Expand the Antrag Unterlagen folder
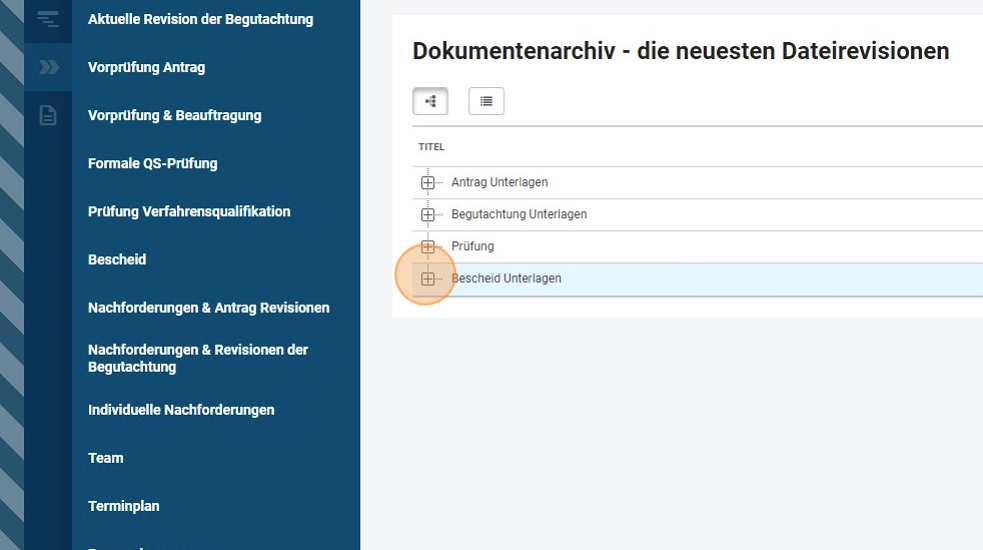Viewport: 983px width, 550px height. [x=428, y=183]
